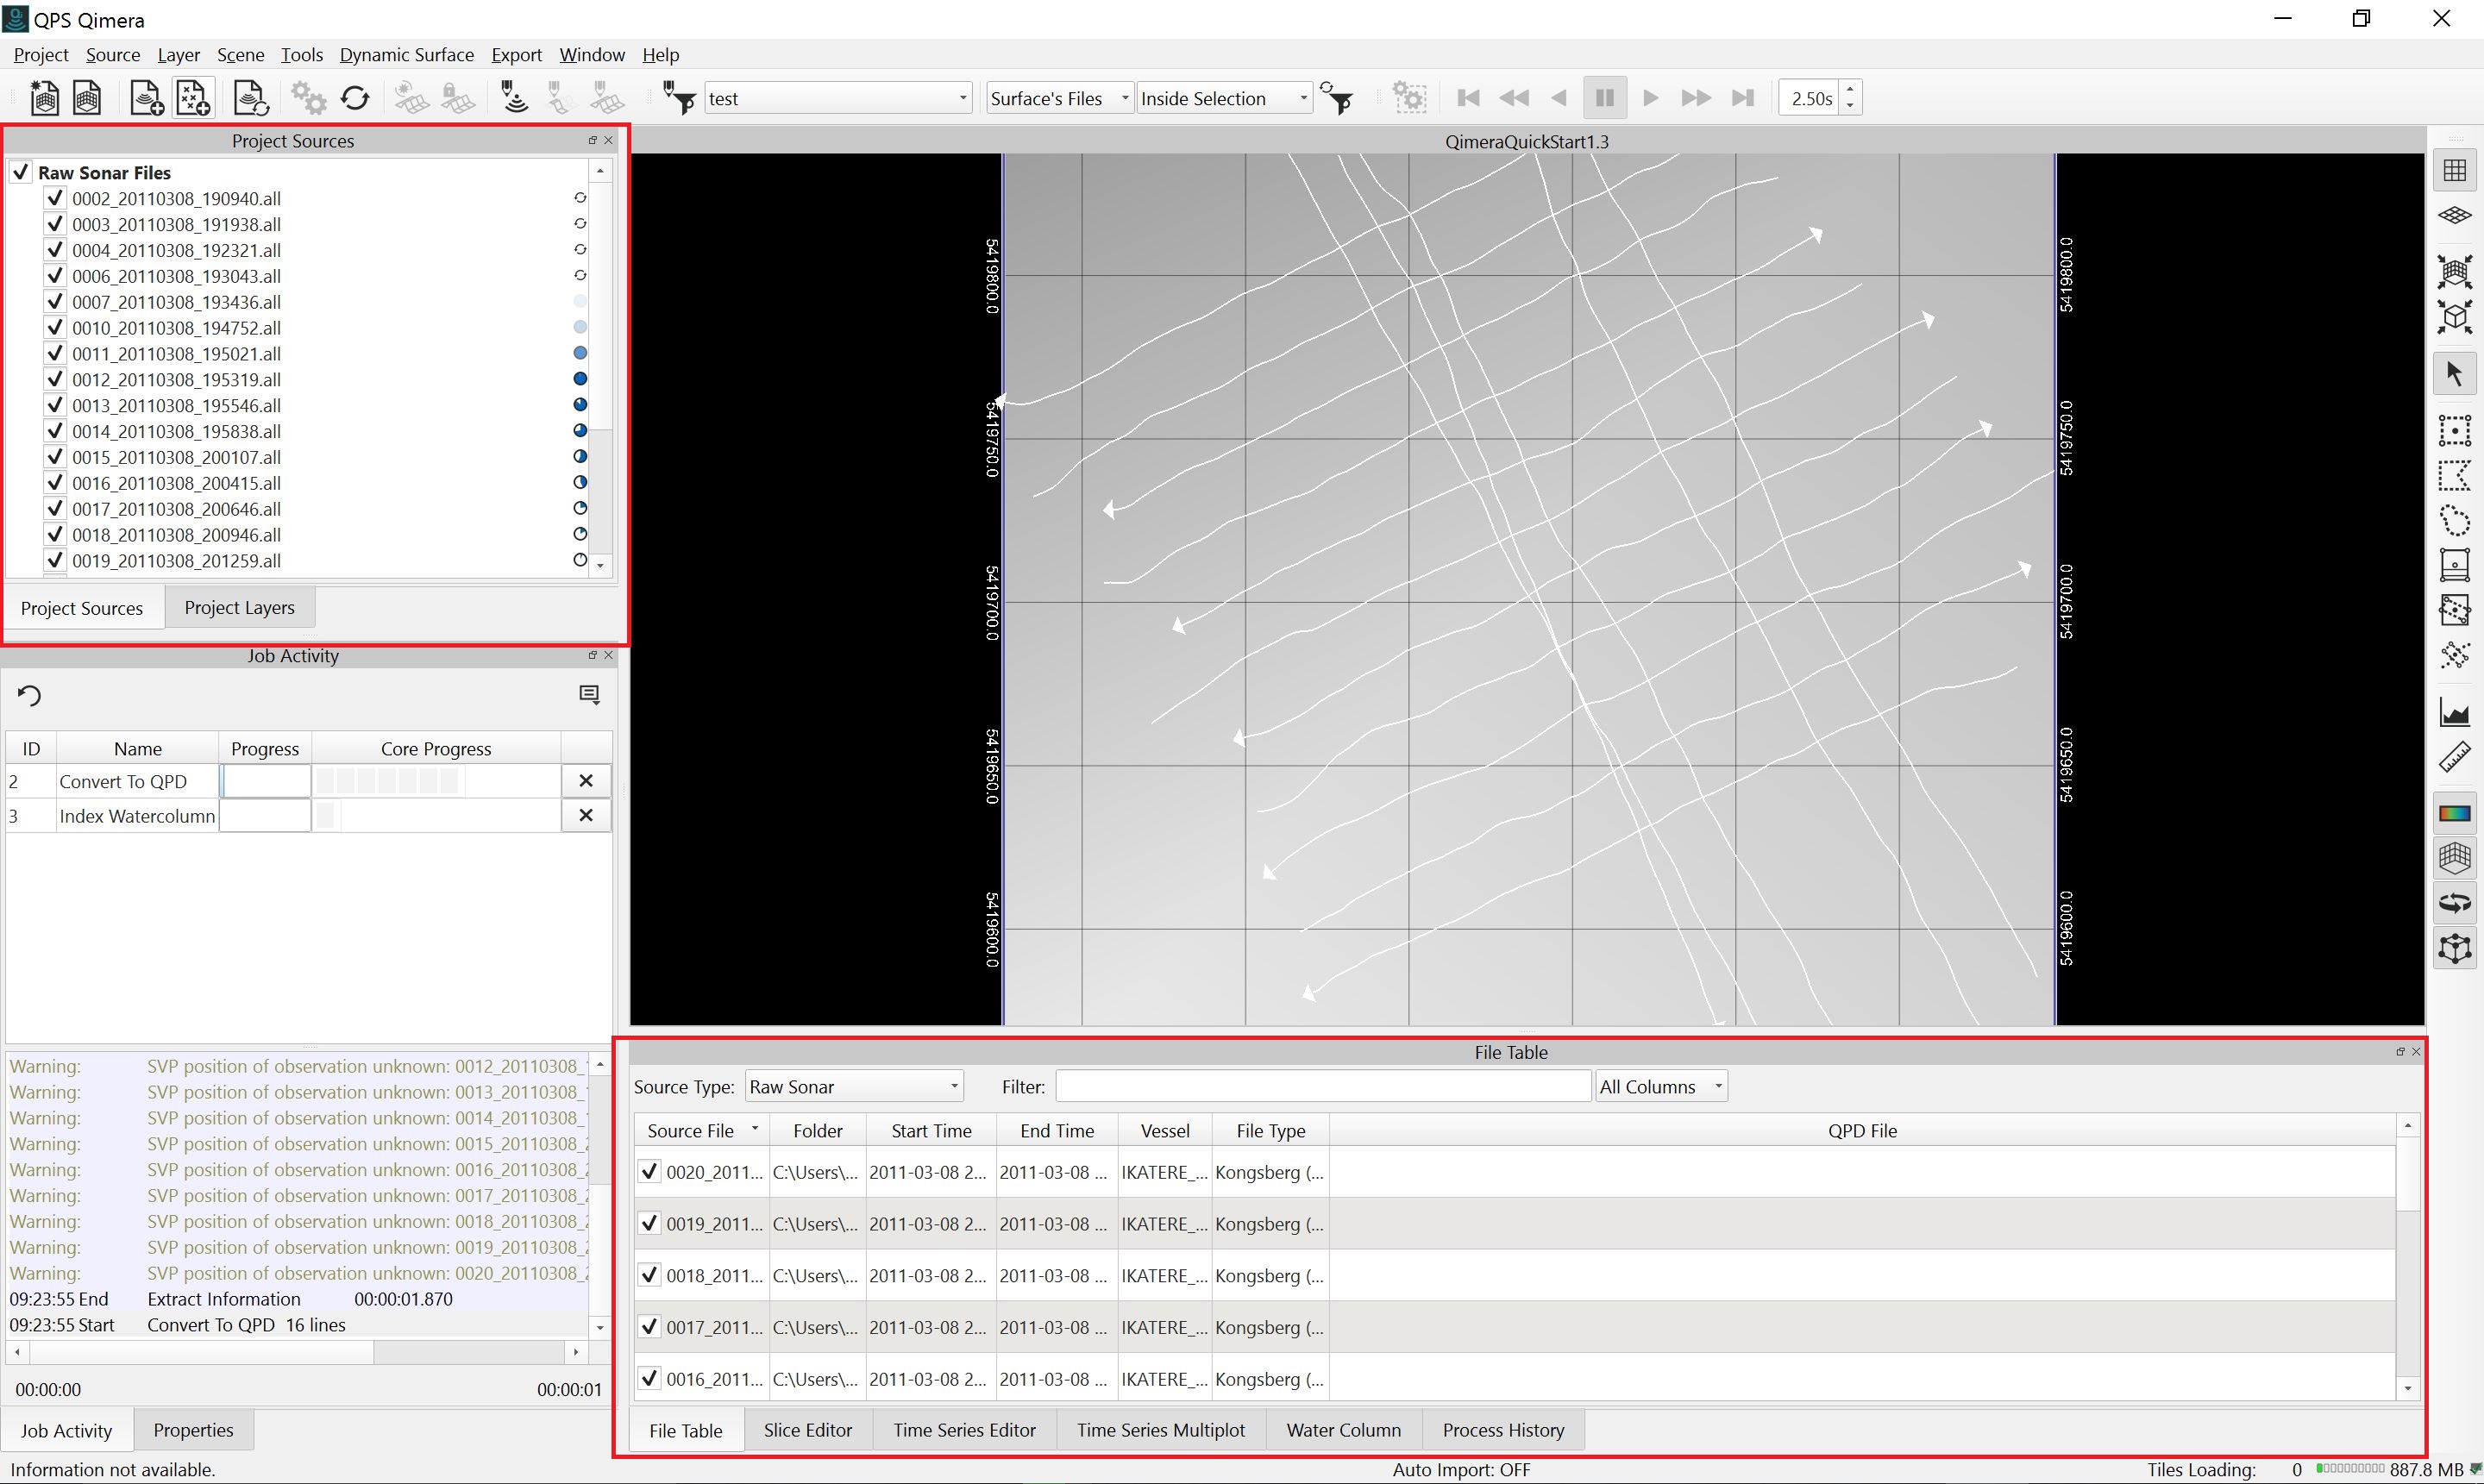This screenshot has height=1484, width=2484.
Task: Toggle the grid display icon
Action: [2454, 171]
